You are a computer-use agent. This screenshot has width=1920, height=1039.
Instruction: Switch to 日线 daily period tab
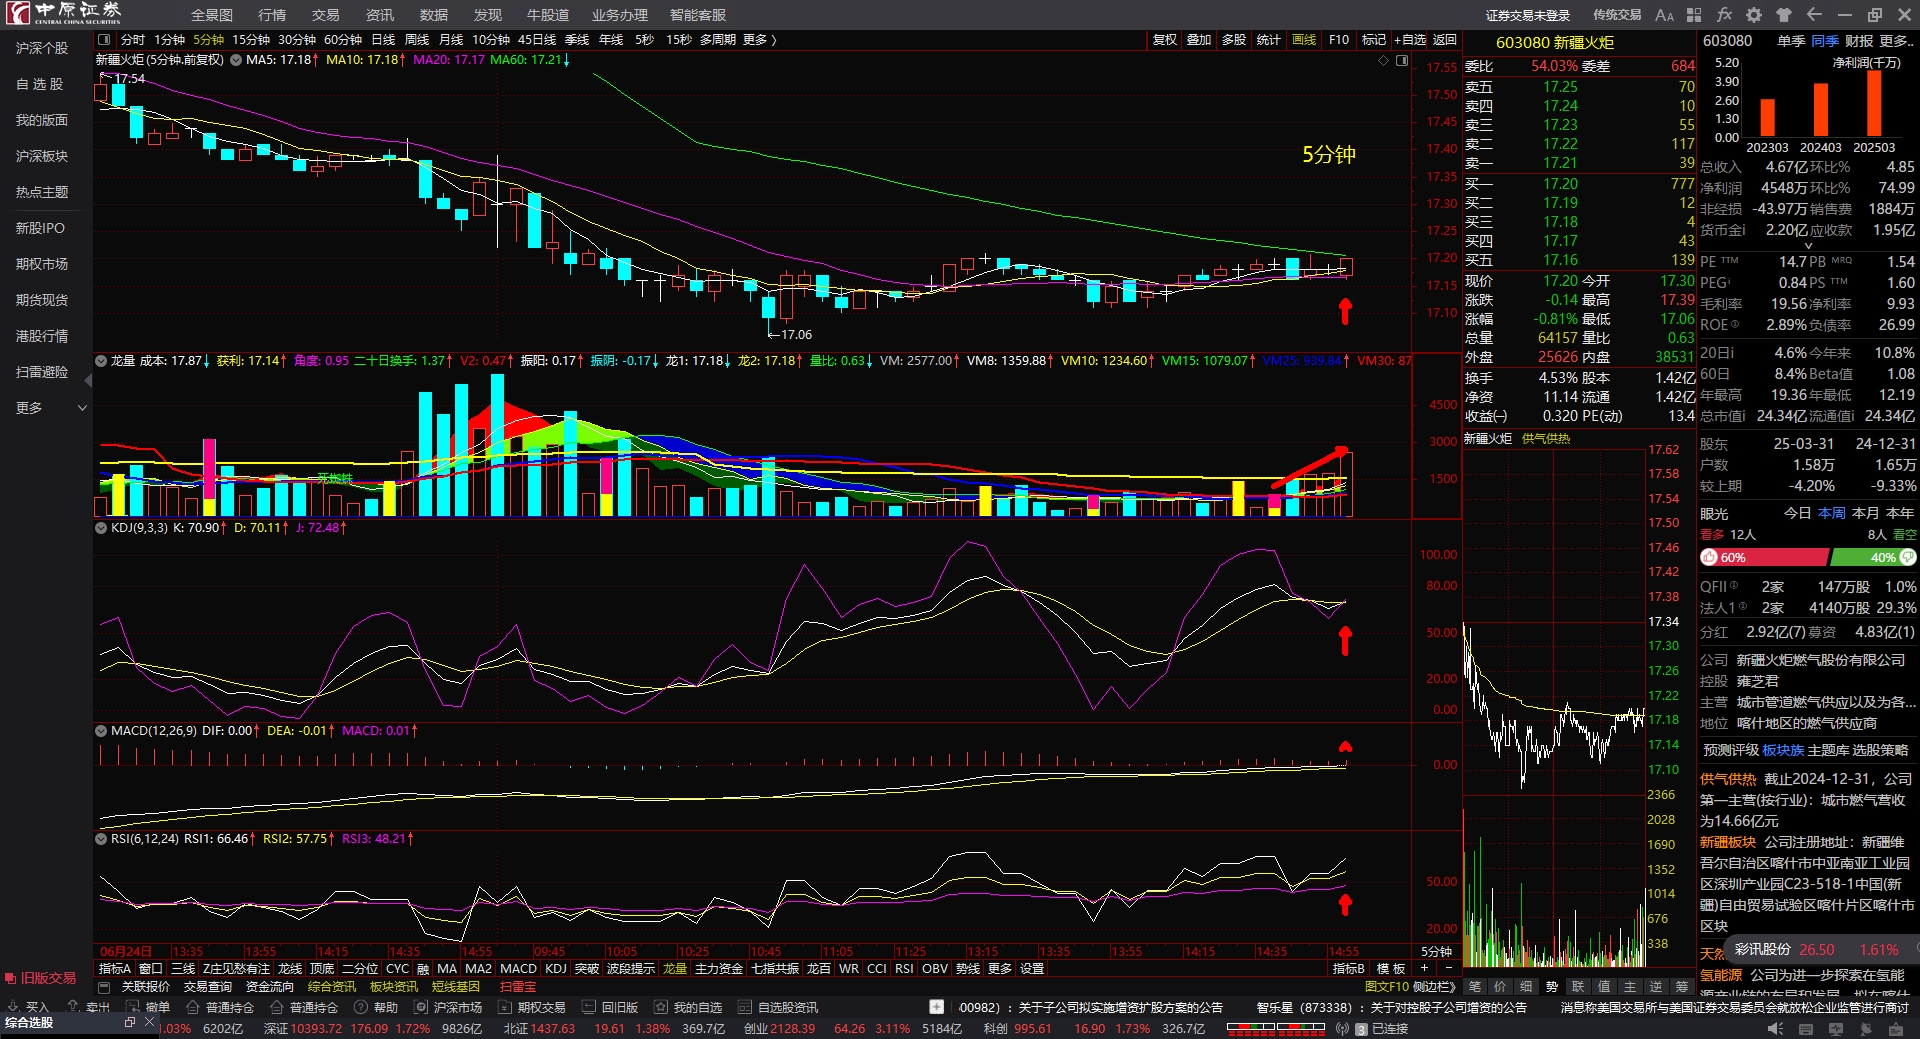click(x=383, y=40)
